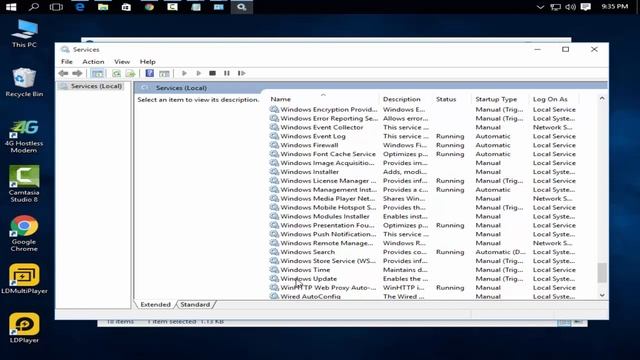Click the Stop Service square button
640x360 pixels.
(x=212, y=73)
